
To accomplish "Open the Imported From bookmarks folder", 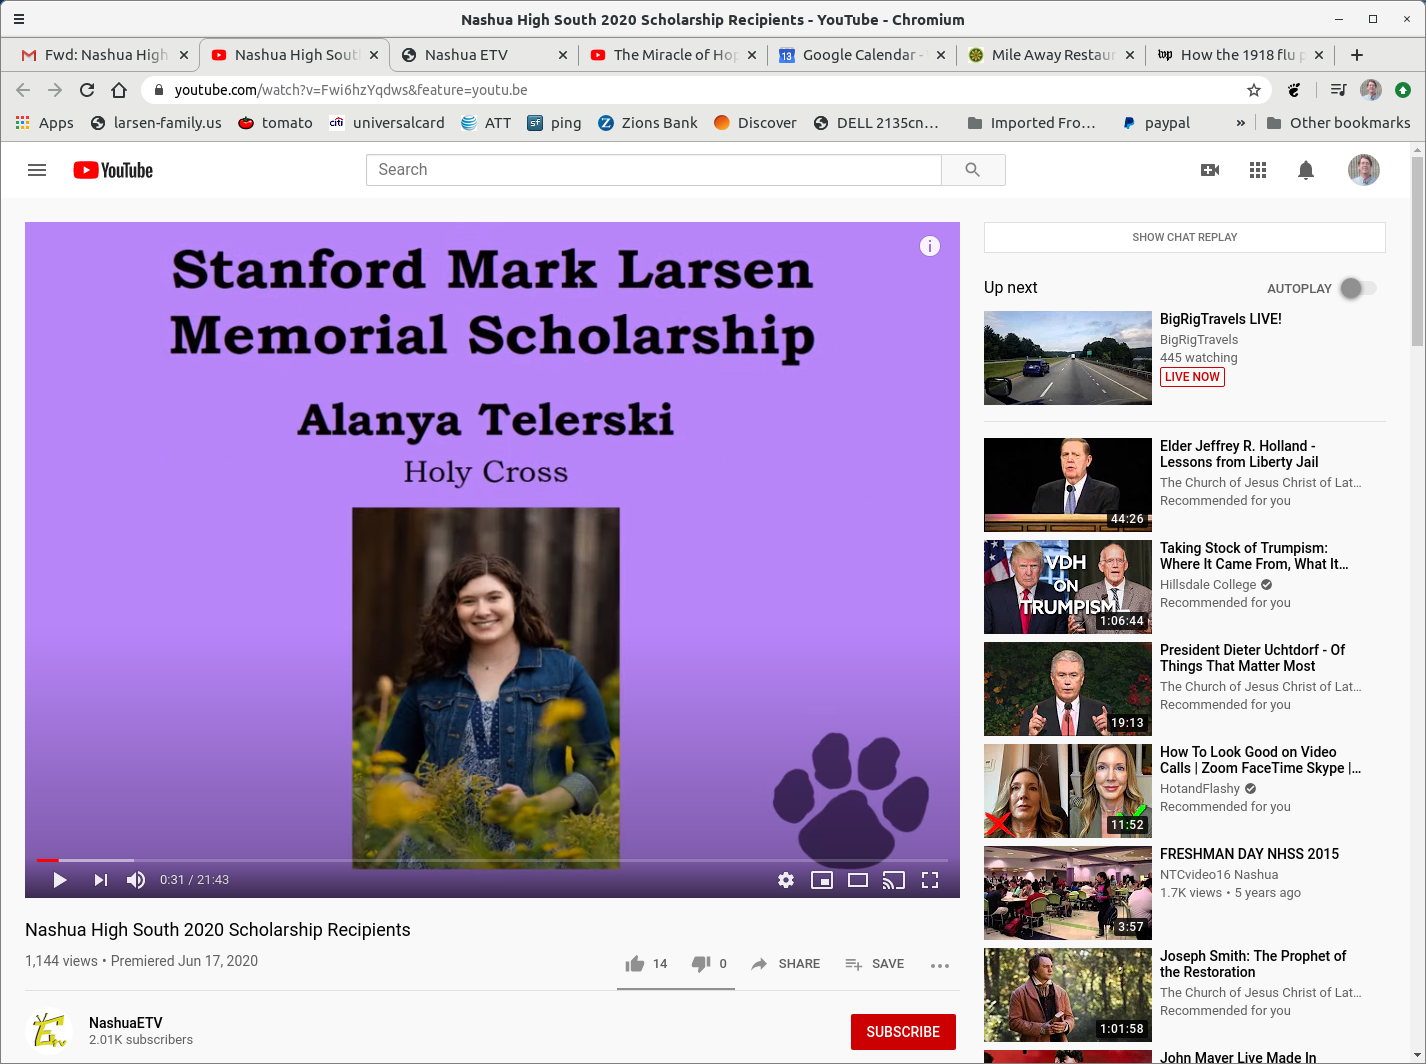I will coord(1032,123).
